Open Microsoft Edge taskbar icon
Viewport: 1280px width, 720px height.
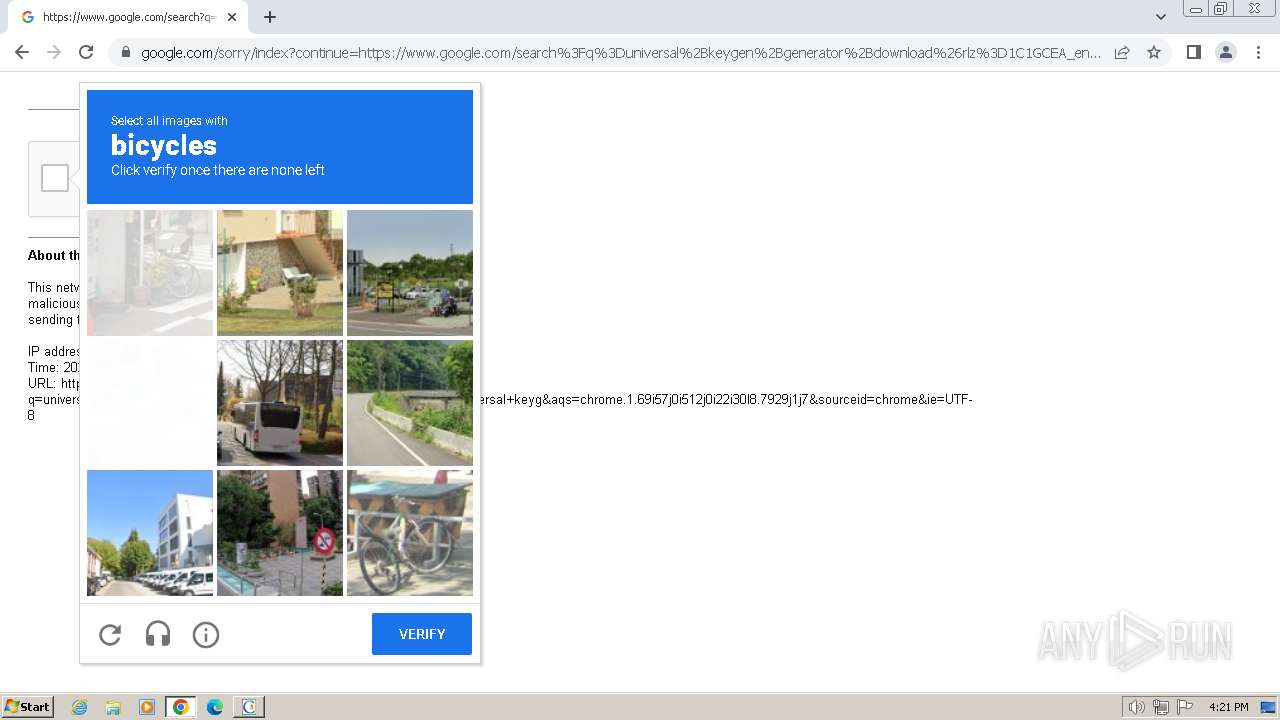pyautogui.click(x=215, y=707)
